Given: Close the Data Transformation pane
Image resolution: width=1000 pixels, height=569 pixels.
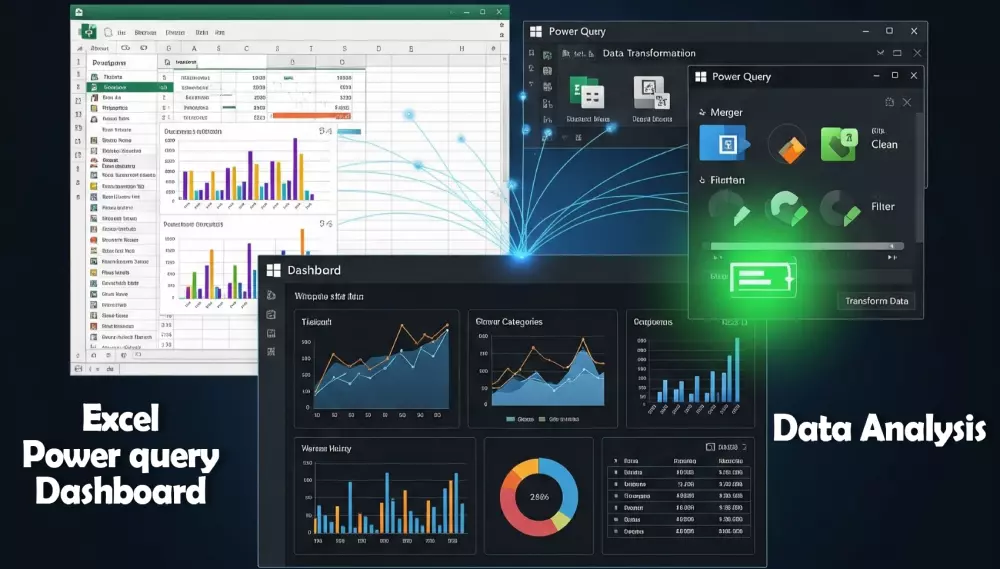Looking at the screenshot, I should point(917,53).
